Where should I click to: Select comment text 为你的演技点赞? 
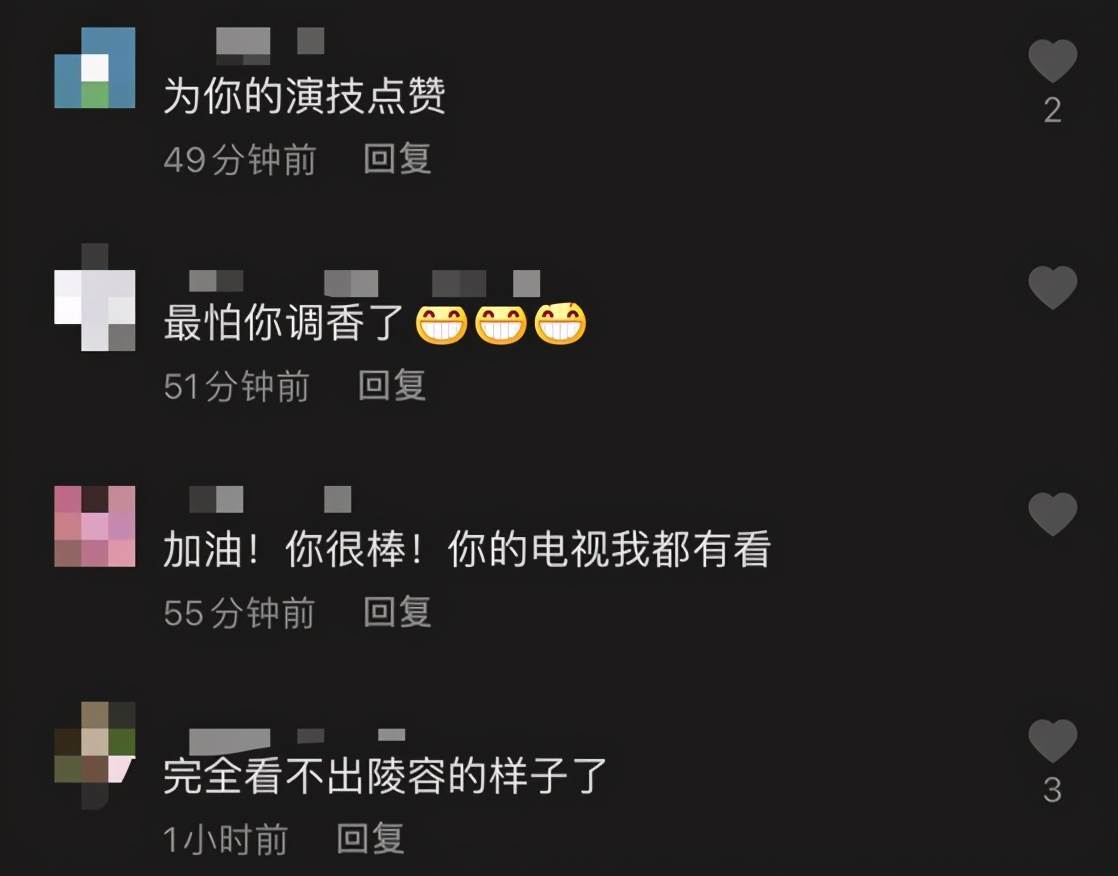point(304,96)
